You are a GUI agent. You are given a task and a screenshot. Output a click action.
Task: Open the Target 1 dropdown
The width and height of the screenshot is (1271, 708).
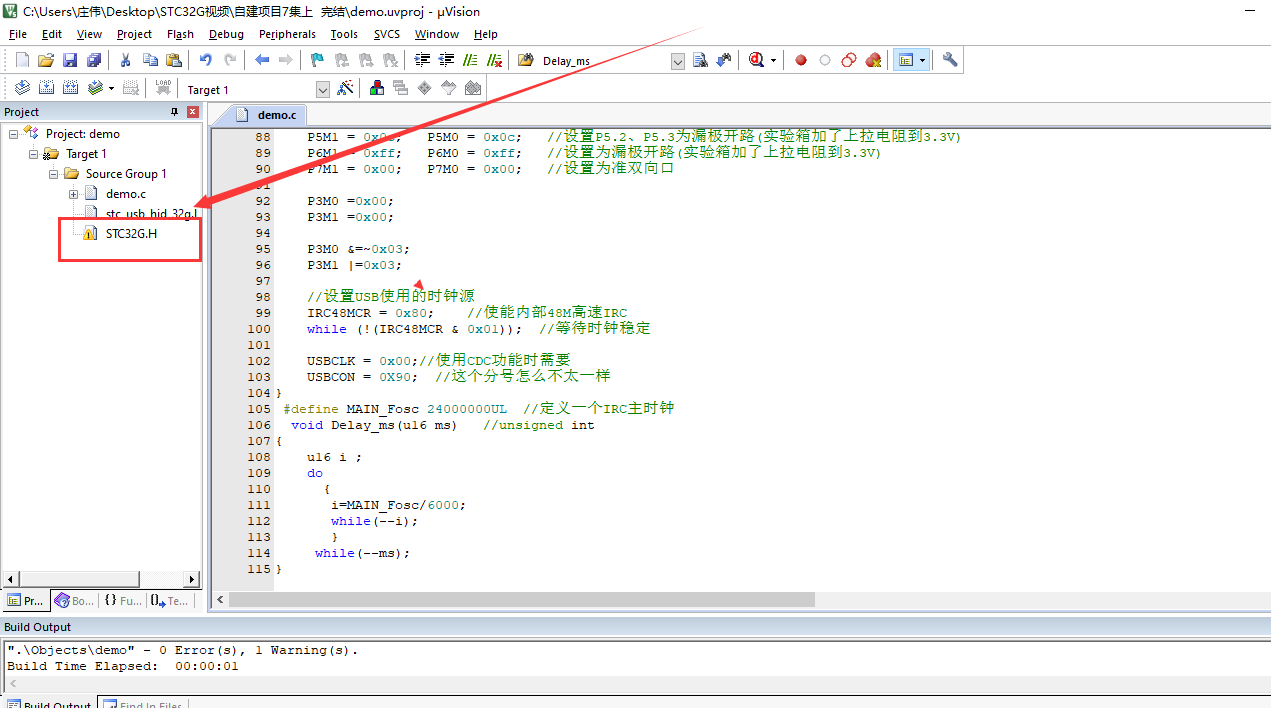pos(323,90)
